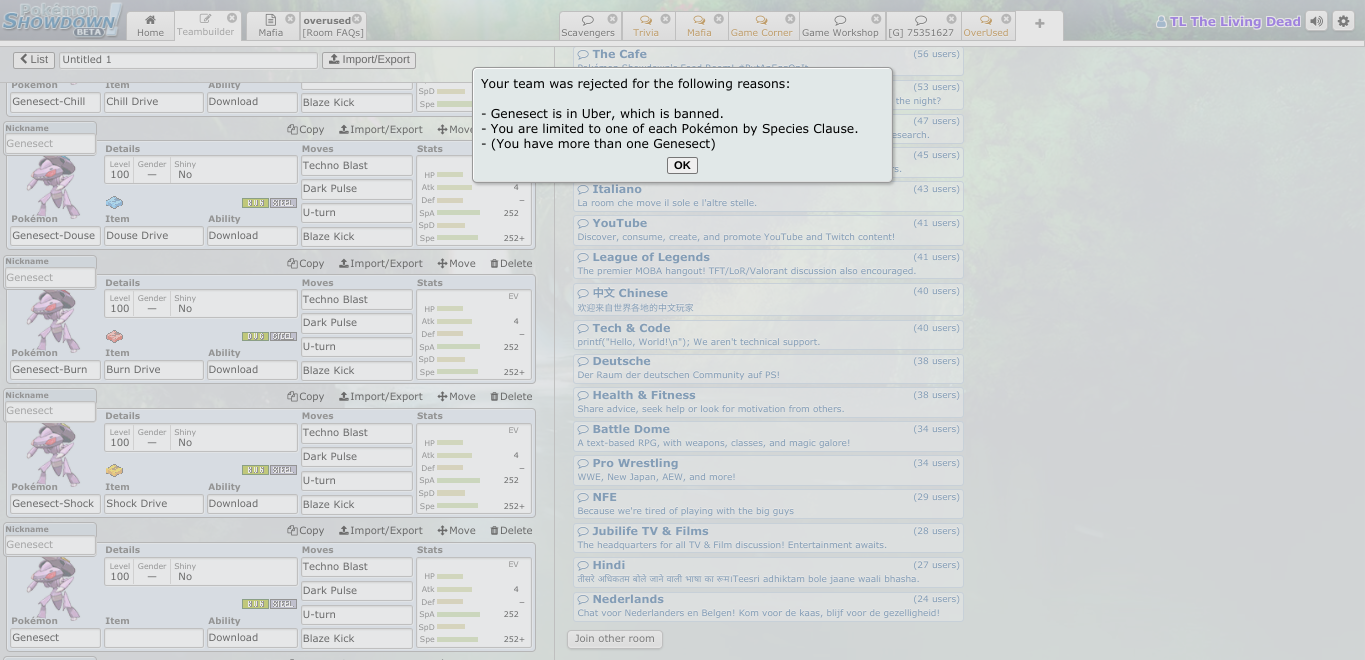Image resolution: width=1365 pixels, height=660 pixels.
Task: Click the Pokémon Showdown logo
Action: 62,20
